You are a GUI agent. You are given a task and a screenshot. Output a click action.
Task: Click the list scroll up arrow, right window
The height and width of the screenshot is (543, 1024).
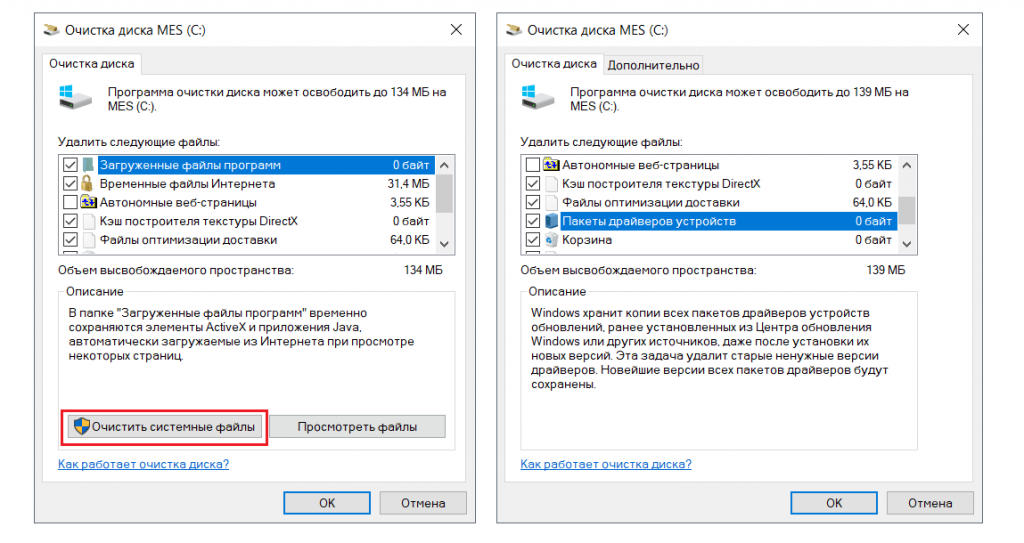pos(907,165)
